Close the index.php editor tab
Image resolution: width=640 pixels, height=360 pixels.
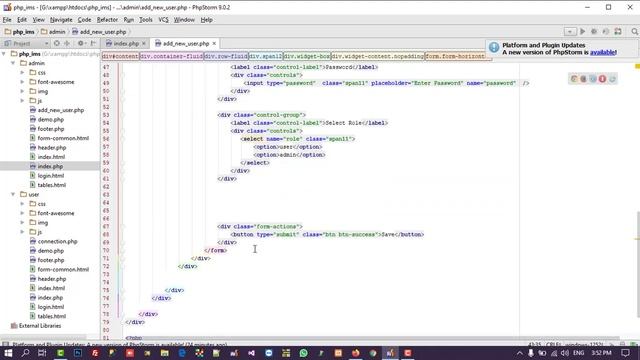pos(144,44)
